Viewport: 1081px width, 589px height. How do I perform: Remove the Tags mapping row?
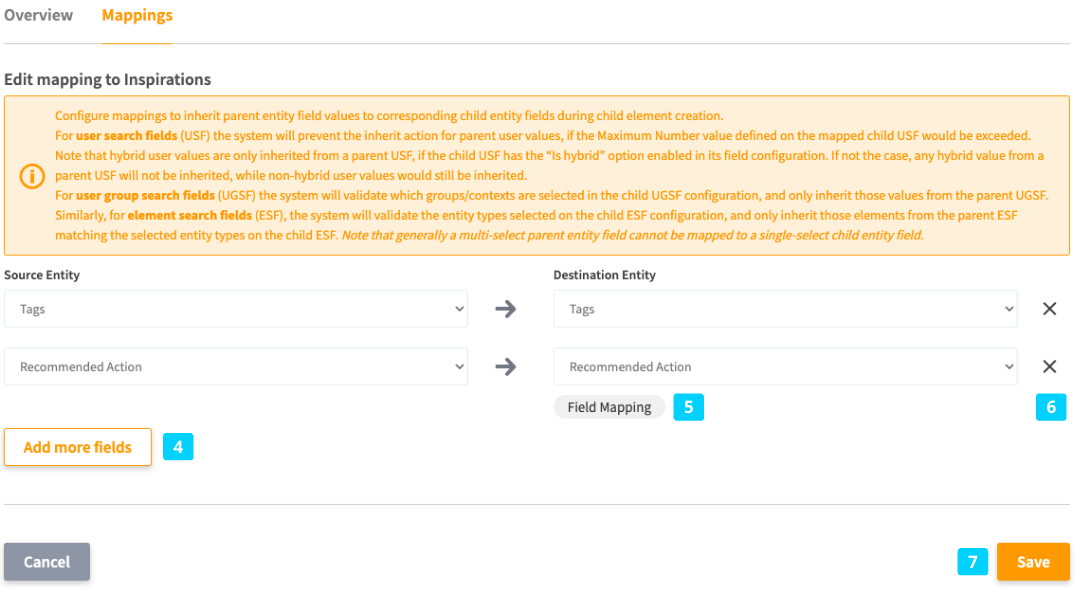1049,309
